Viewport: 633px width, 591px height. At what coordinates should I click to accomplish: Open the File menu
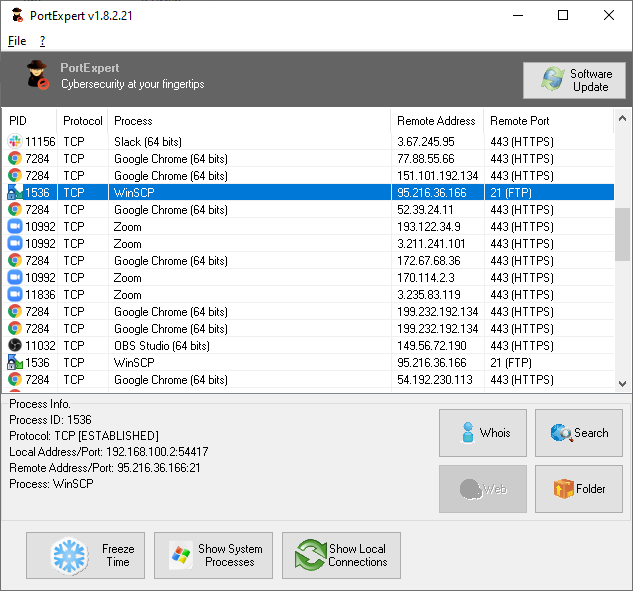pyautogui.click(x=17, y=41)
